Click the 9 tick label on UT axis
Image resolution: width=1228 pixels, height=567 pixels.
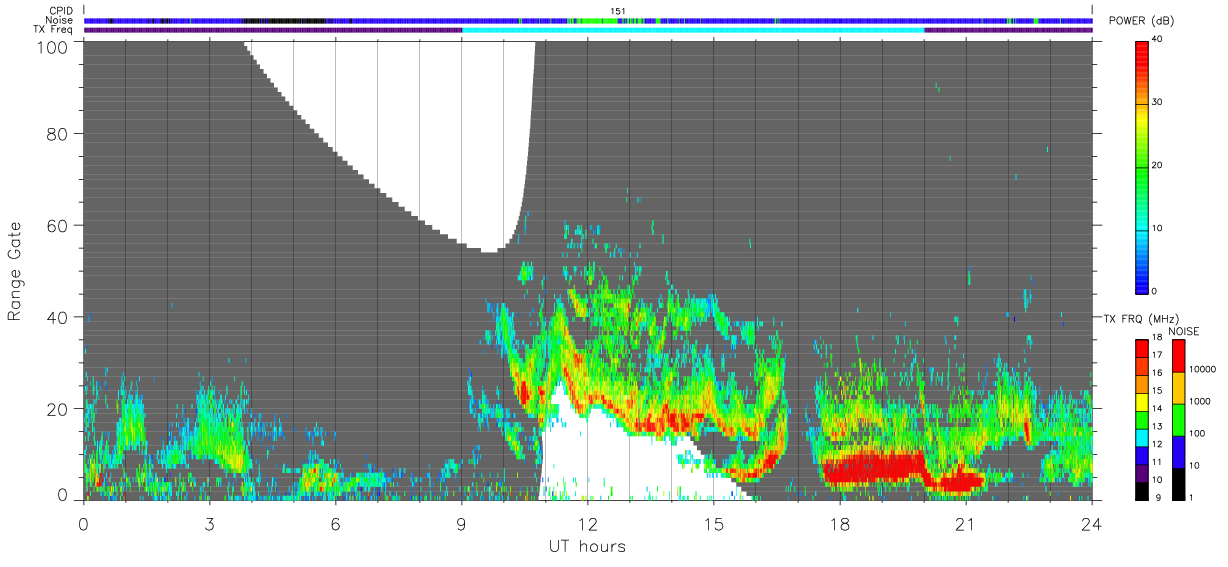461,524
